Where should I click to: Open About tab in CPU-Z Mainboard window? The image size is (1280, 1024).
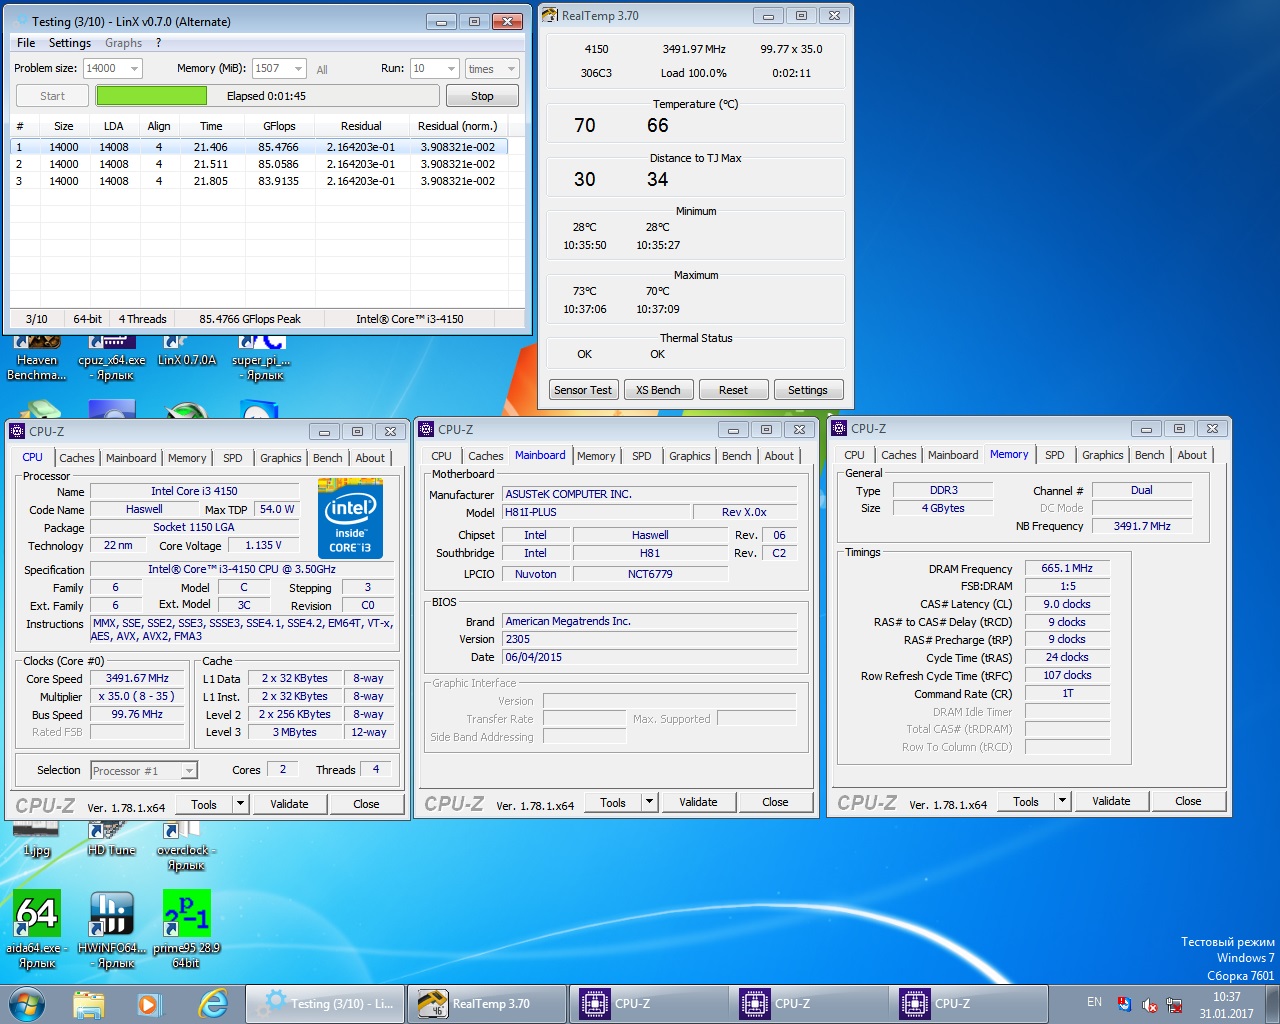(779, 456)
